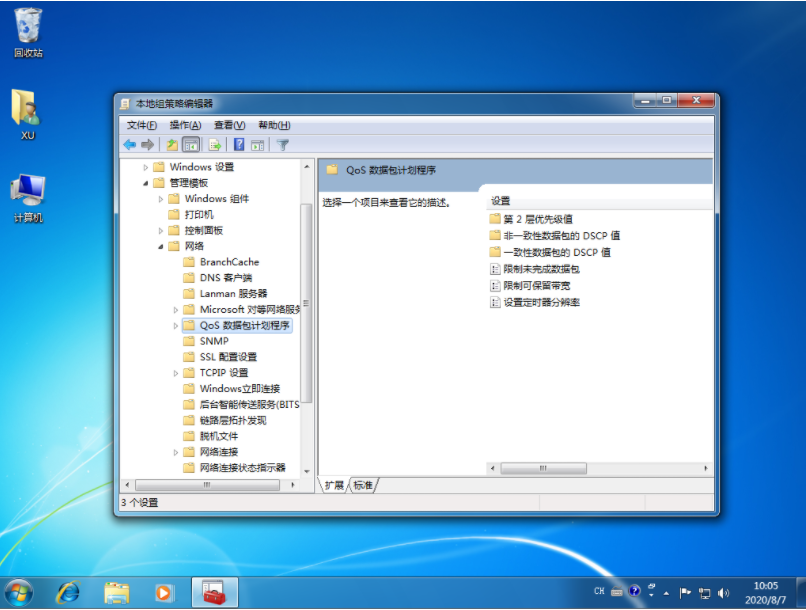Collapse the 网络 tree node
Screen dimensions: 806x610
click(158, 245)
